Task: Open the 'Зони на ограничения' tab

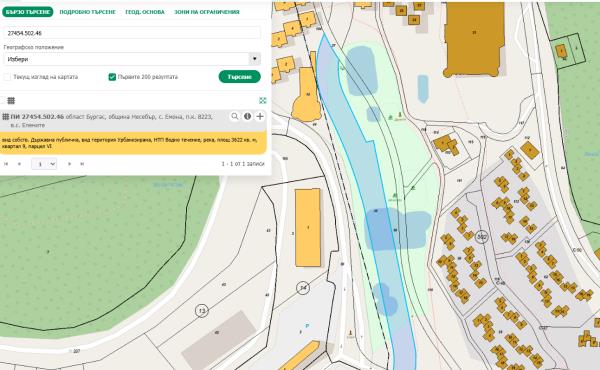Action: point(207,12)
